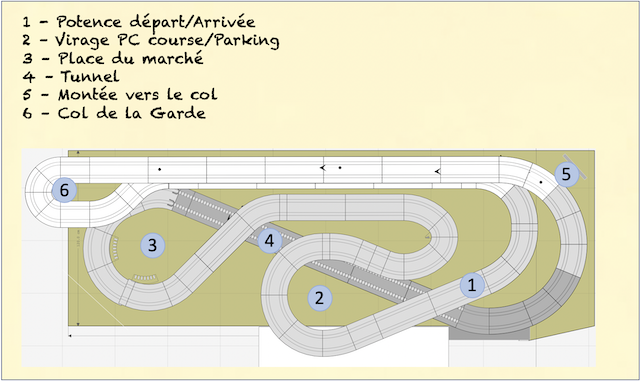This screenshot has width=640, height=381.
Task: Click circle marker 6 at the hairpin
Action: click(64, 190)
